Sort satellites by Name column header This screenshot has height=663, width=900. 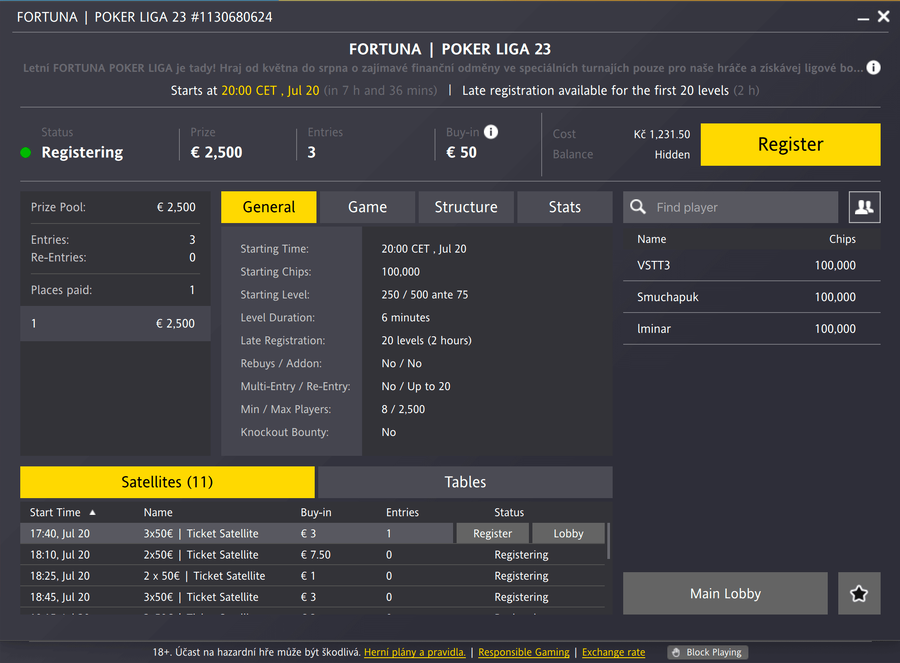tap(158, 513)
